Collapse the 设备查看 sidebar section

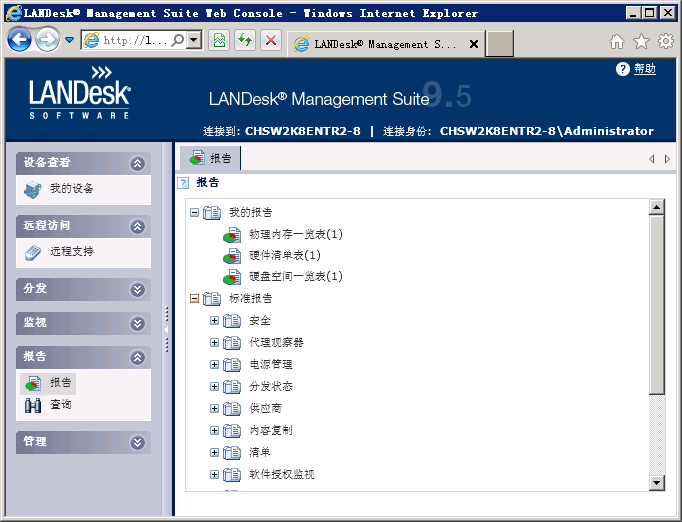coord(137,163)
